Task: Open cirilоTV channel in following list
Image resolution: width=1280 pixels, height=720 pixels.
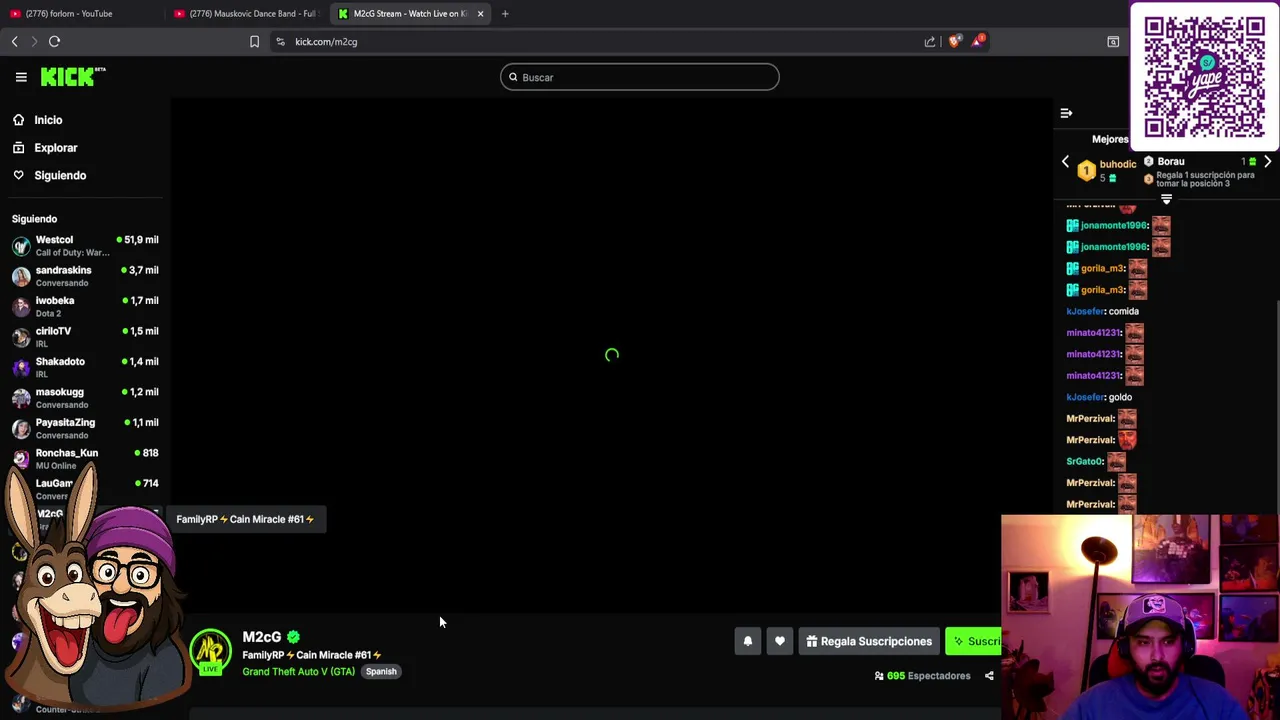Action: click(85, 337)
